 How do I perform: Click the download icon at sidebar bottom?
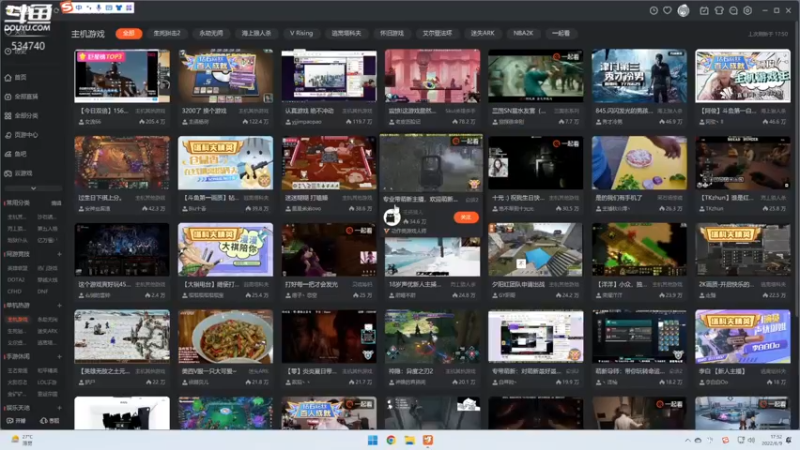[49, 421]
